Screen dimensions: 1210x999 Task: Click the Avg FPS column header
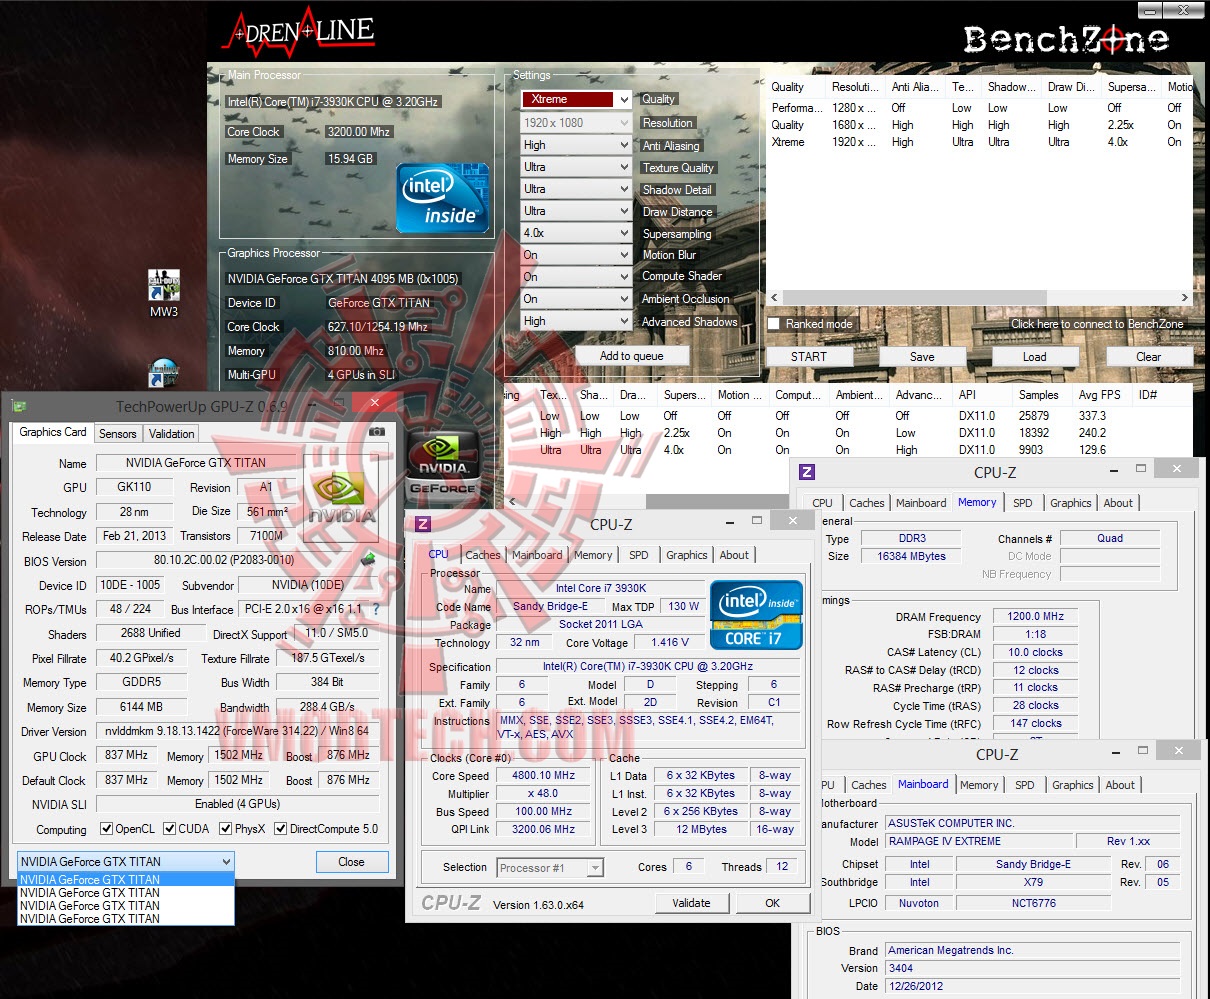pyautogui.click(x=1100, y=395)
